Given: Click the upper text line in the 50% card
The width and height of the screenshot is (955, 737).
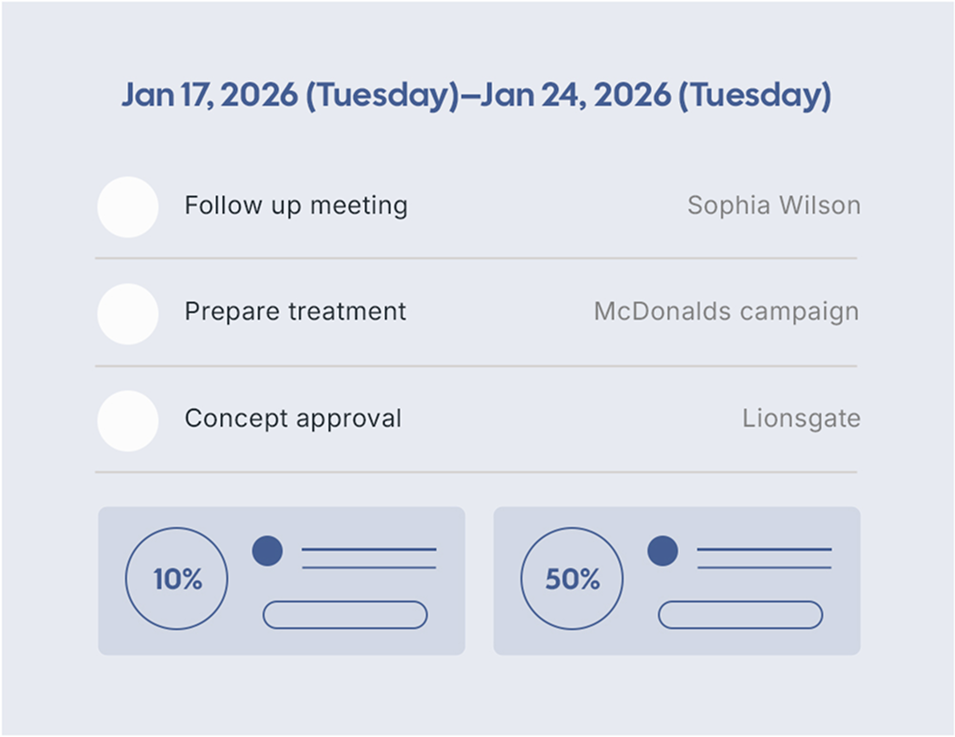Looking at the screenshot, I should click(x=764, y=549).
